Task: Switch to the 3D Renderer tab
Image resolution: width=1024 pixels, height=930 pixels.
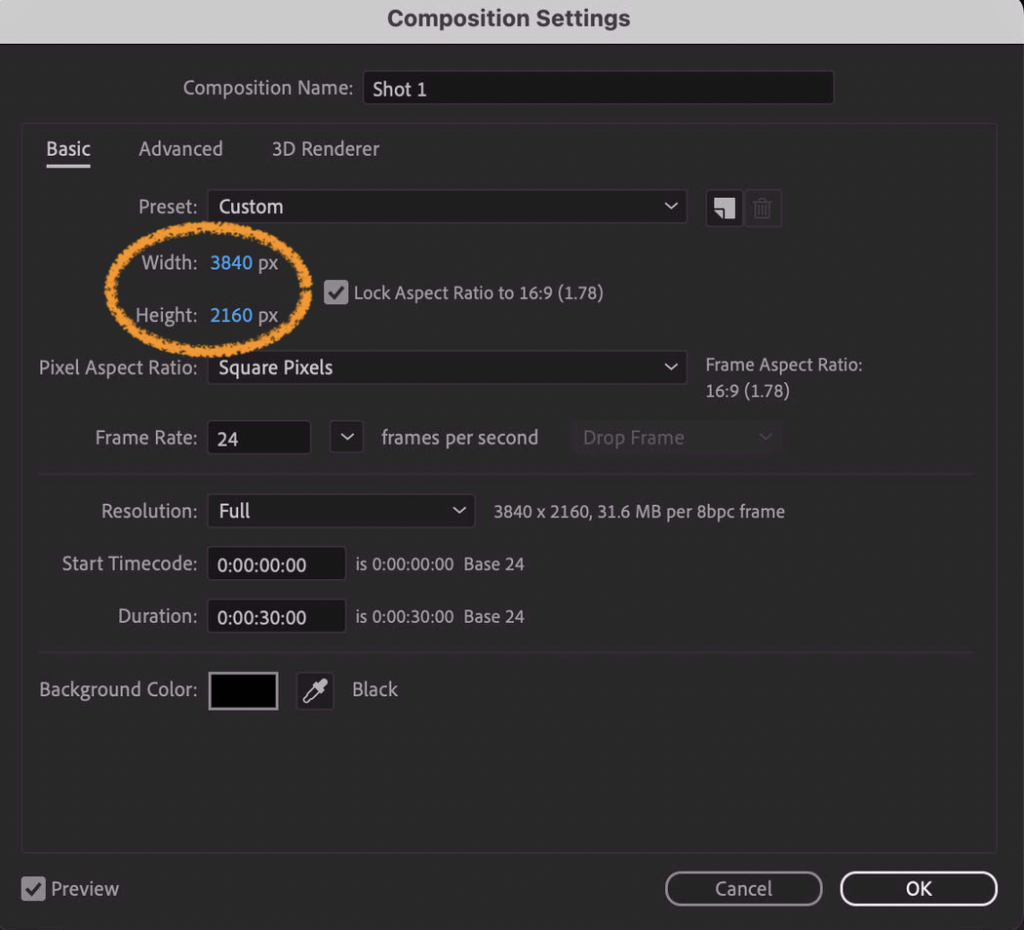Action: (325, 149)
